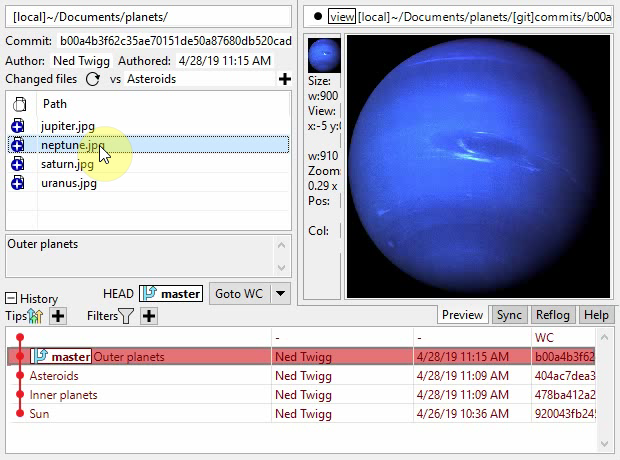
Task: Click the plus button next to Filters
Action: pyautogui.click(x=149, y=316)
